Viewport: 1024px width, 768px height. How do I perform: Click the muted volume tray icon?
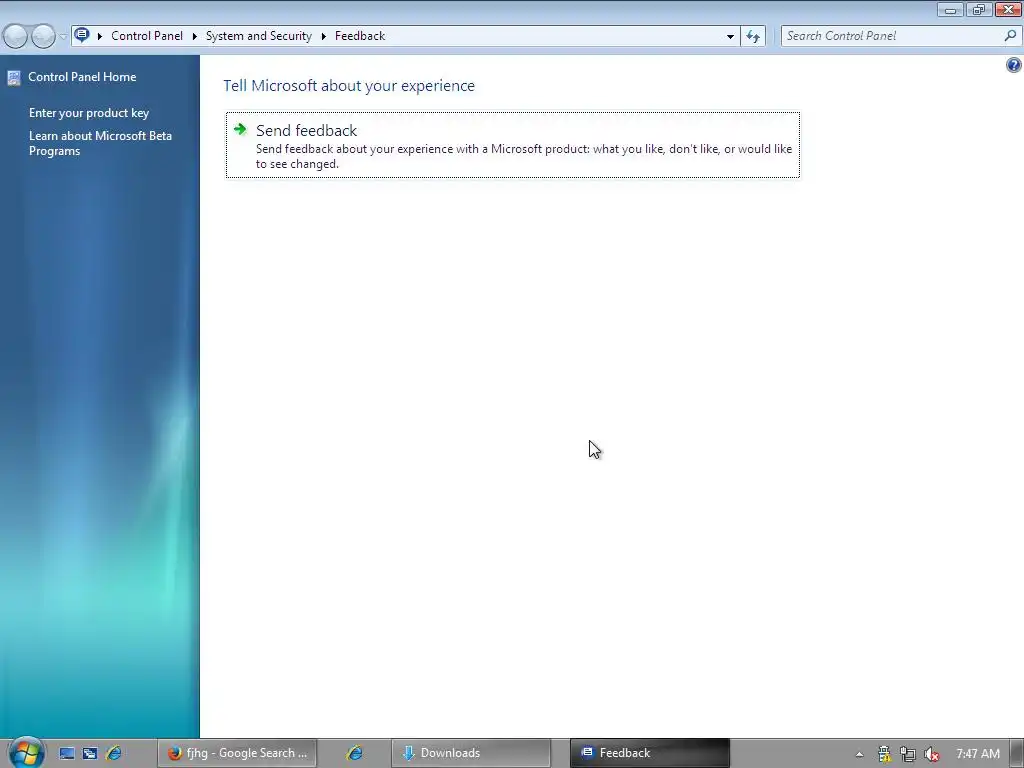(x=932, y=754)
